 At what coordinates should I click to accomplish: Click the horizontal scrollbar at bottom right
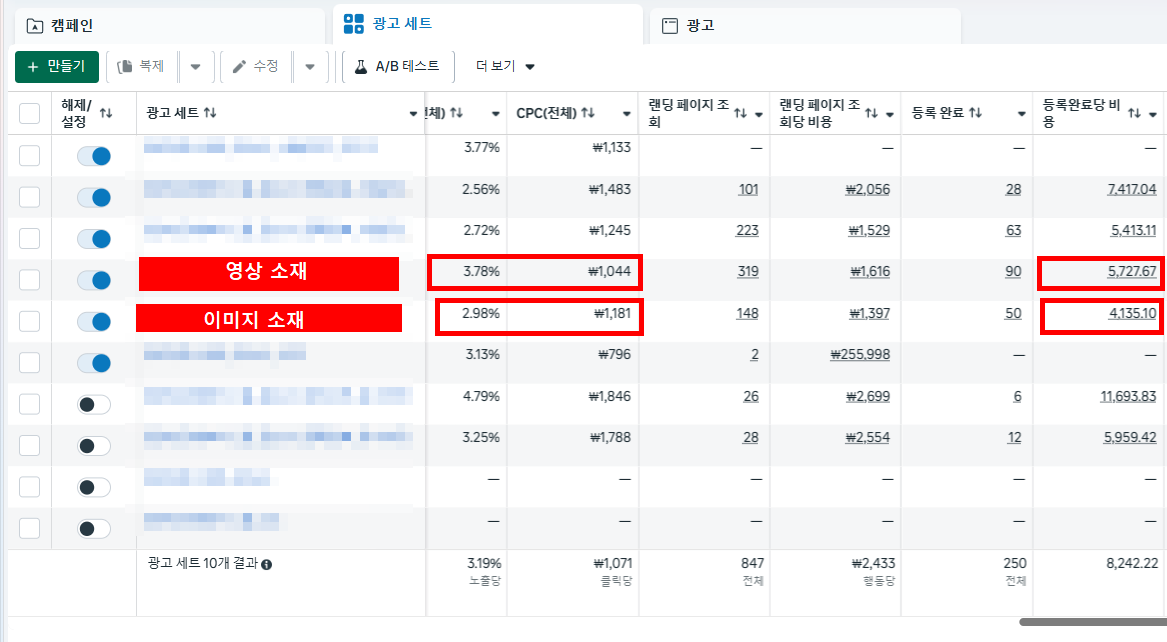1090,622
